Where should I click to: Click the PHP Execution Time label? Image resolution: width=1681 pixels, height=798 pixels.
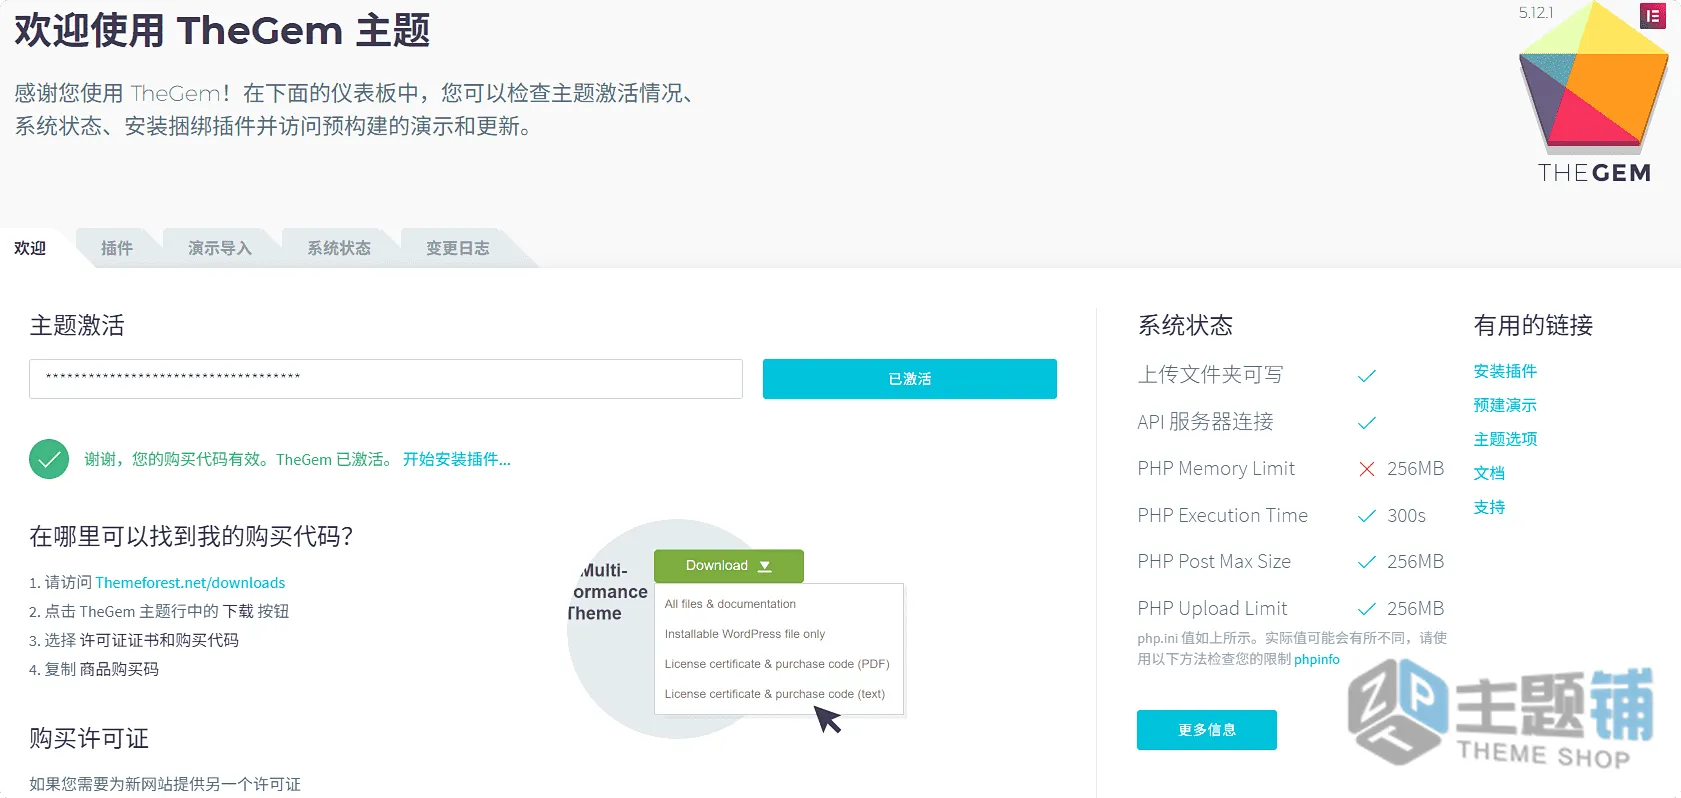tap(1222, 516)
